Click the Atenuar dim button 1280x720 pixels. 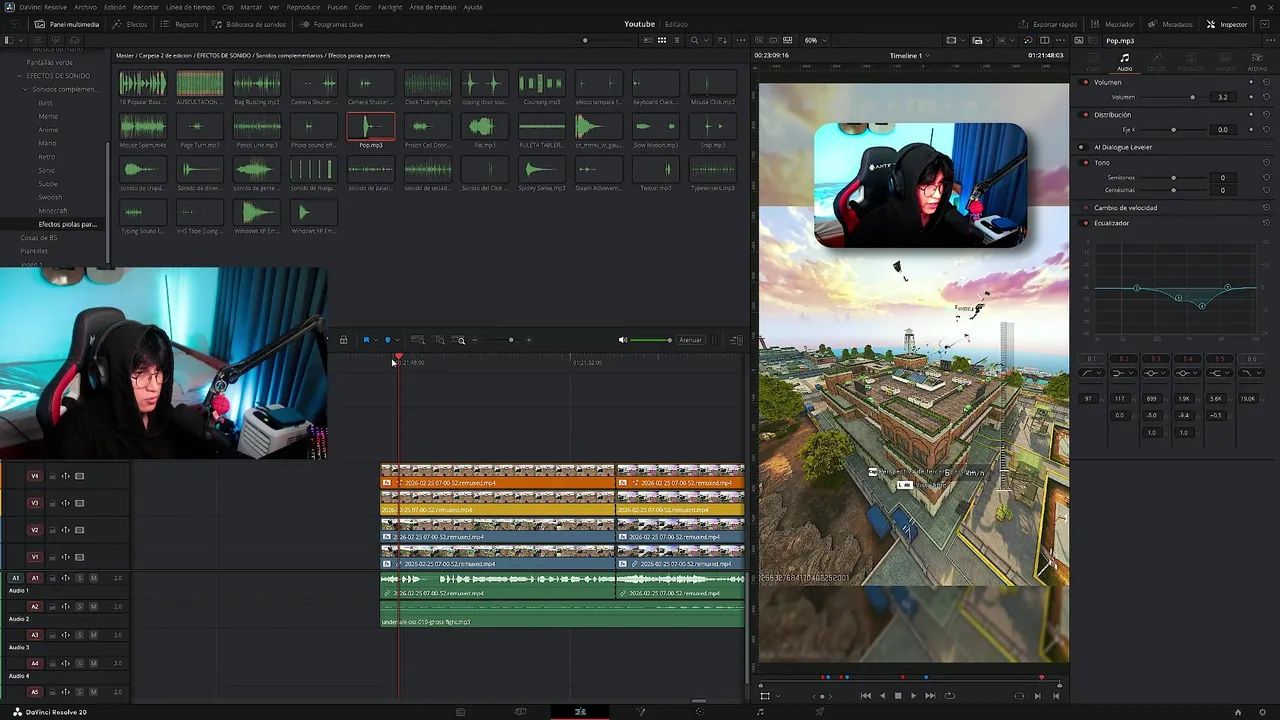pyautogui.click(x=690, y=340)
